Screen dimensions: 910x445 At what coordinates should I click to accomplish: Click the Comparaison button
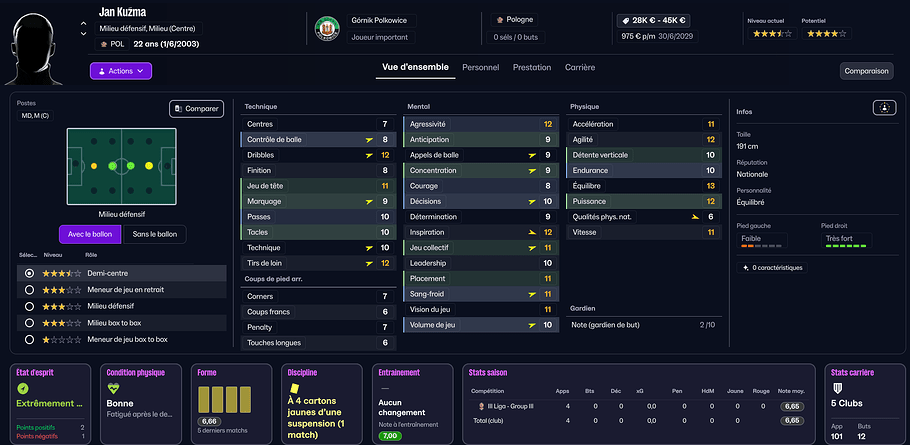pyautogui.click(x=866, y=71)
